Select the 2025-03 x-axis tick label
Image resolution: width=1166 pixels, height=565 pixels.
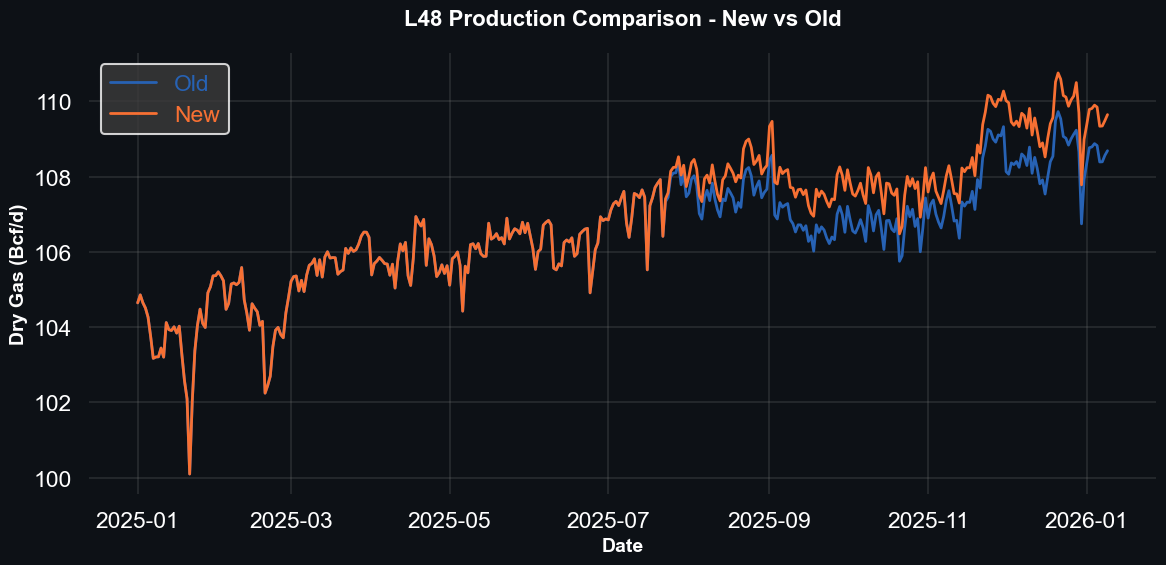pos(290,520)
